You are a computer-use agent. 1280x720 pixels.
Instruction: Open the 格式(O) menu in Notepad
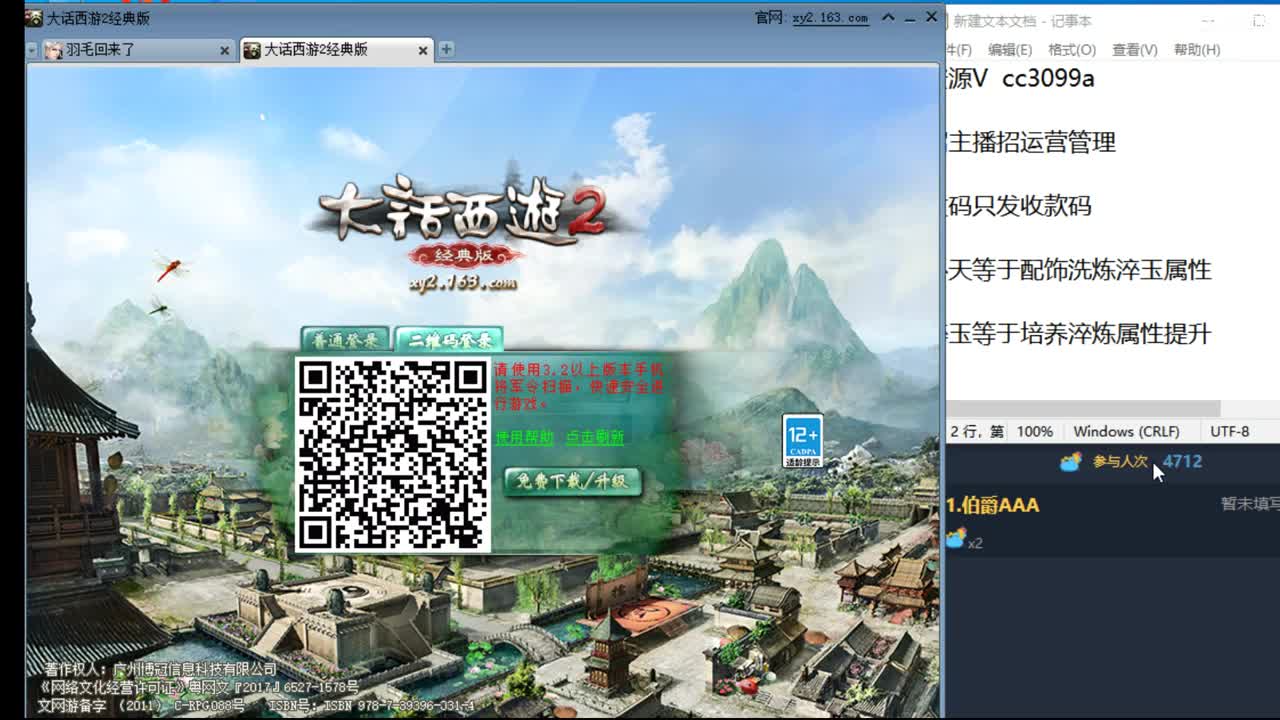click(1072, 50)
